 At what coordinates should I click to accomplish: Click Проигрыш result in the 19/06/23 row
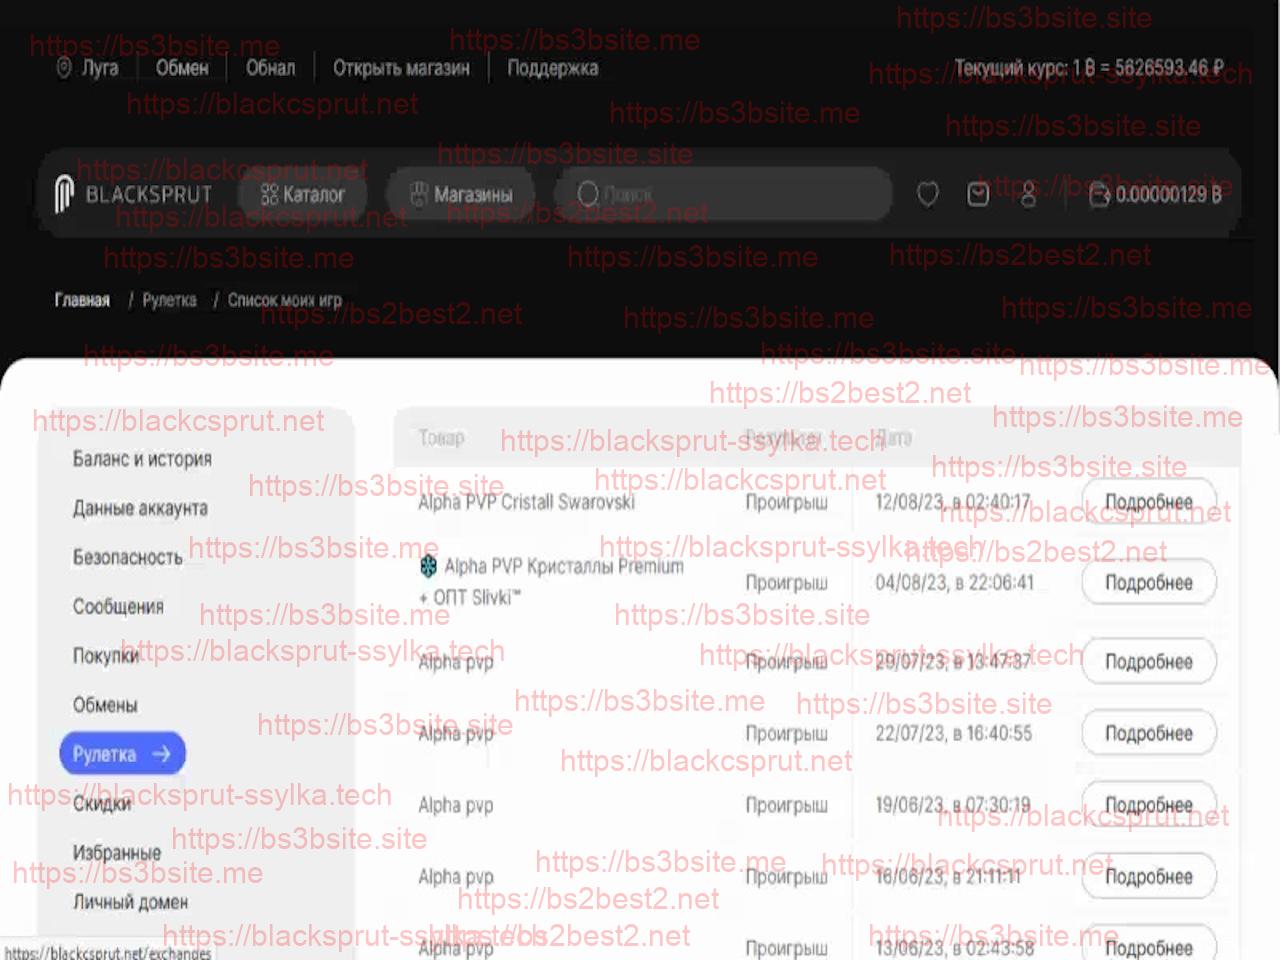click(786, 806)
